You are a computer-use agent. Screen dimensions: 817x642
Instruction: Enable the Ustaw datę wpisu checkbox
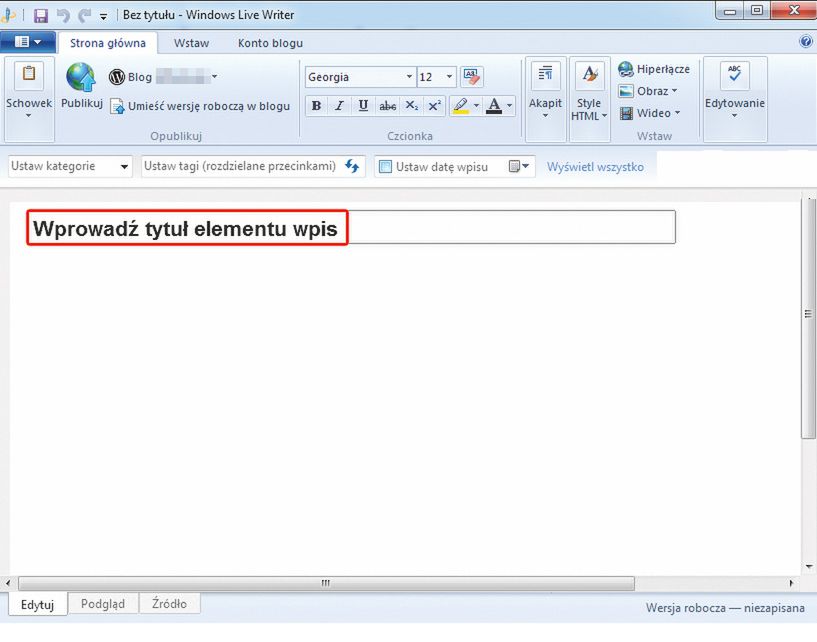tap(385, 167)
